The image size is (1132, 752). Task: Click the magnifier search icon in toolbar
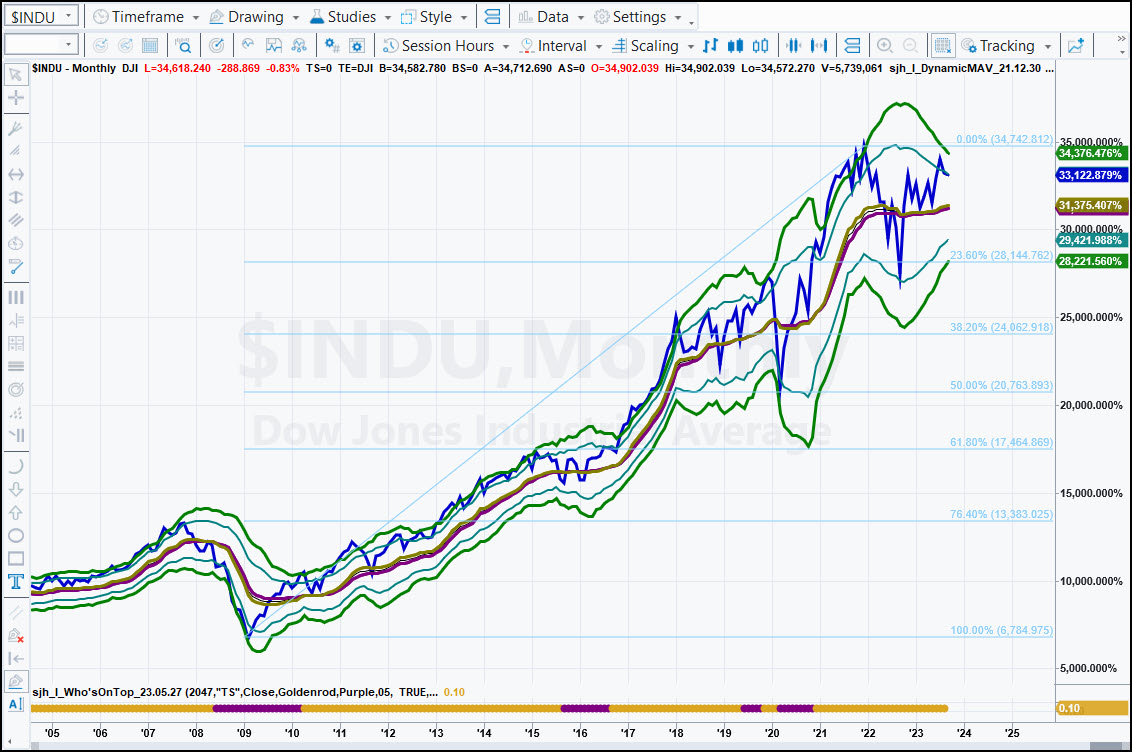[x=183, y=45]
